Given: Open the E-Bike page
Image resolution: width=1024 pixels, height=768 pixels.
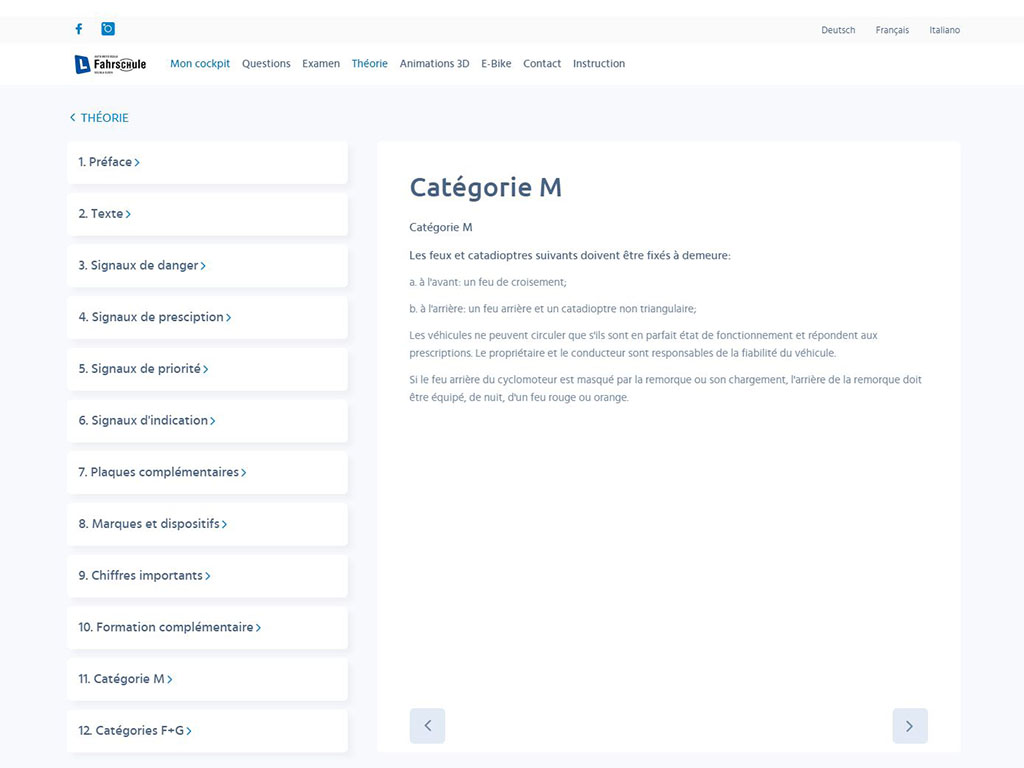Looking at the screenshot, I should coord(496,64).
